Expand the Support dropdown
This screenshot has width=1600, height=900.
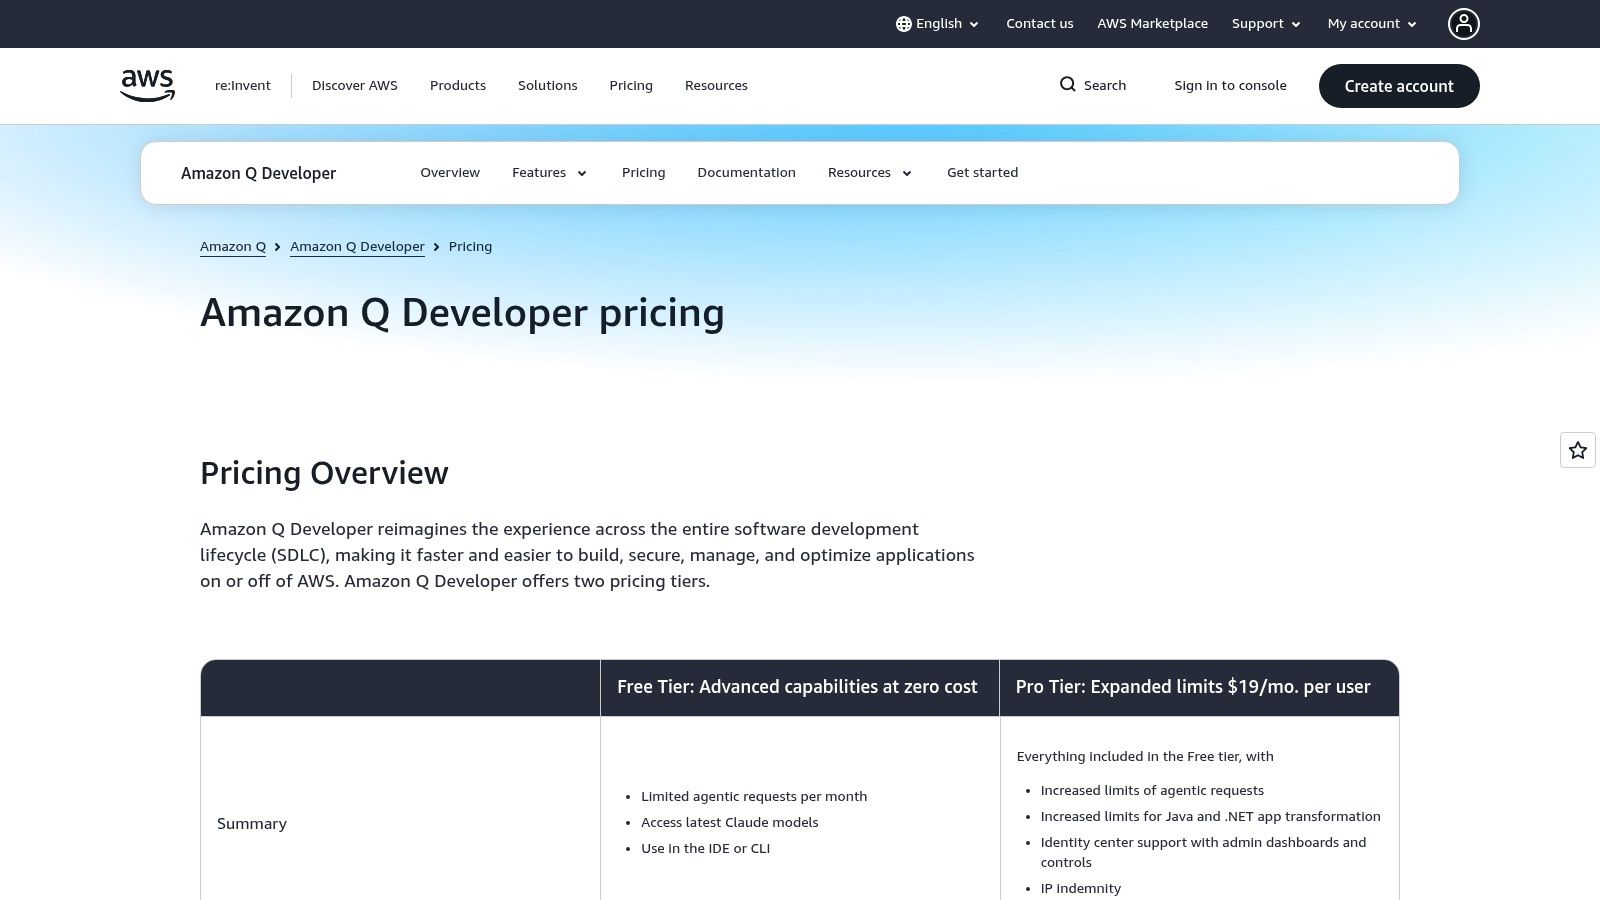point(1266,24)
